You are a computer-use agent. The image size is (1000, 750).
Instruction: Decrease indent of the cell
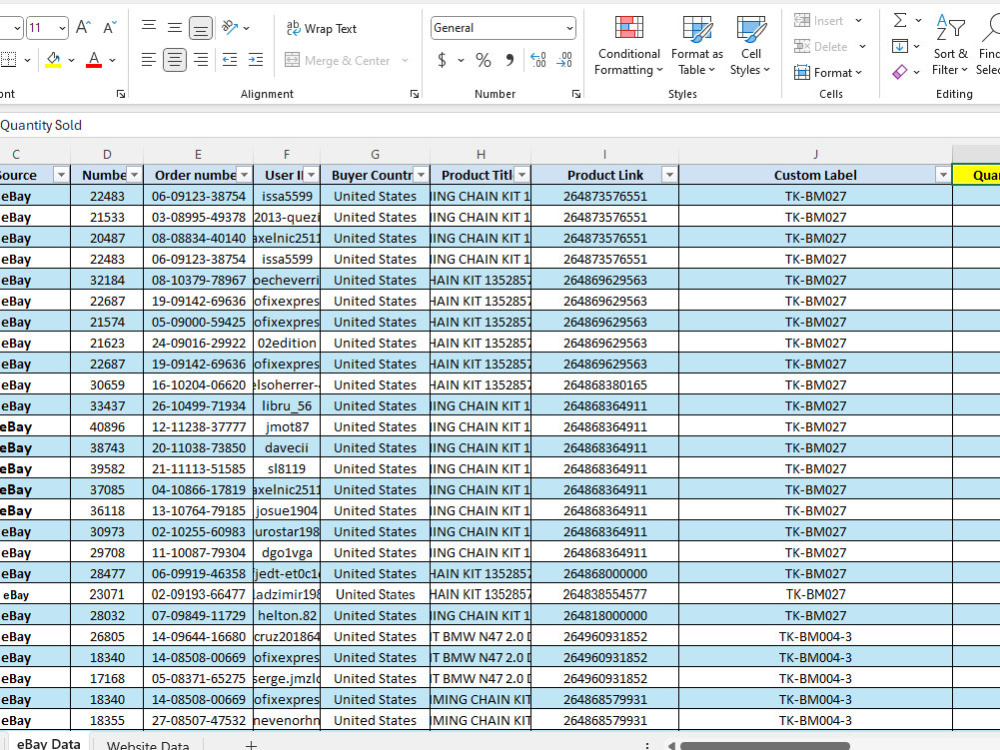pos(230,60)
